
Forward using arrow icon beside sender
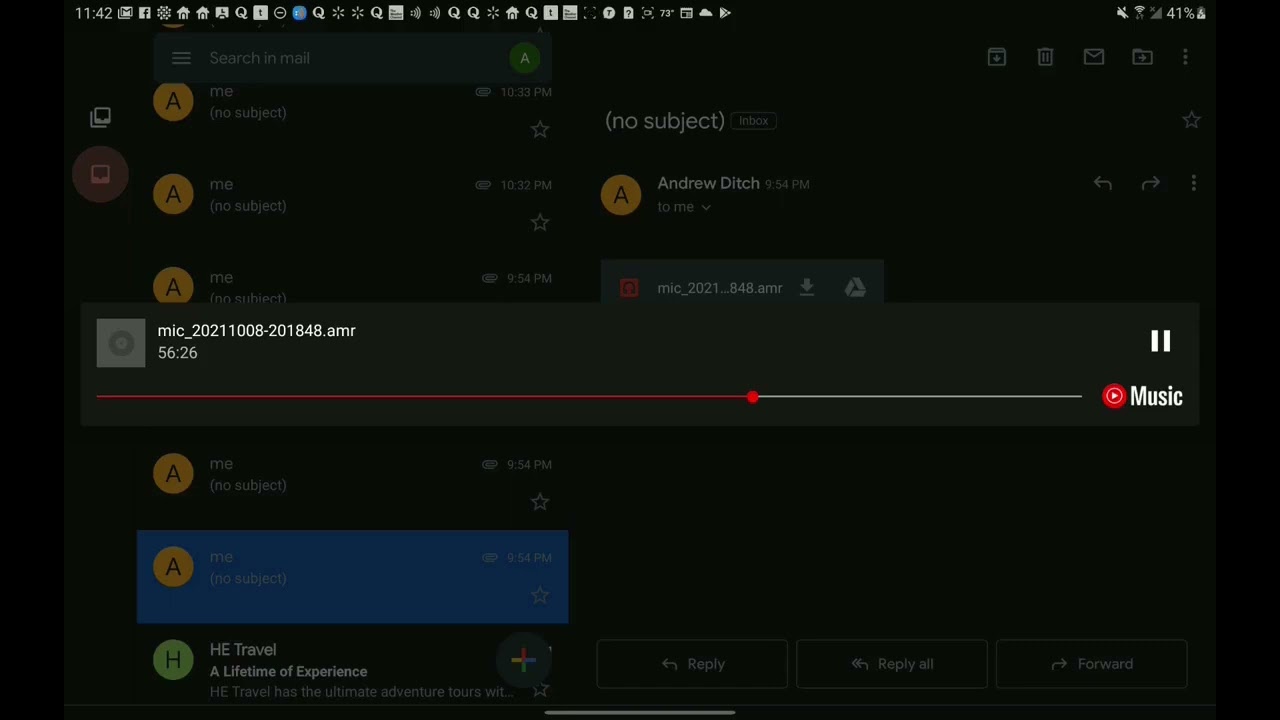[1151, 183]
